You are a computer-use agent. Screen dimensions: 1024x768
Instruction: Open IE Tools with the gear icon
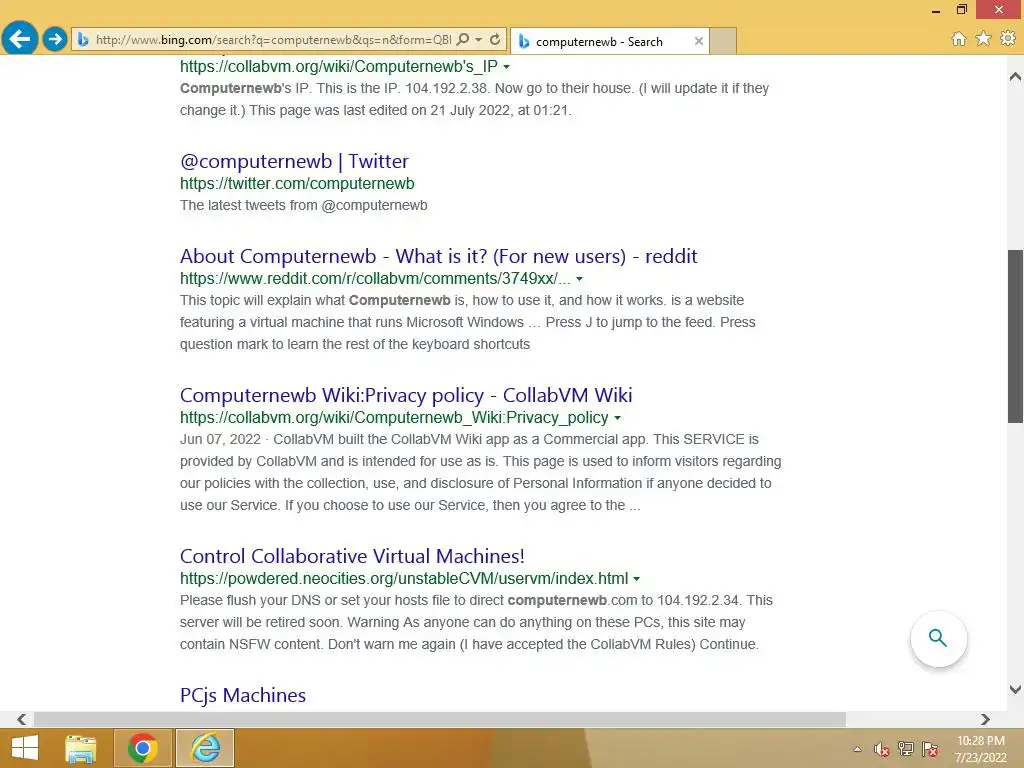point(1008,39)
